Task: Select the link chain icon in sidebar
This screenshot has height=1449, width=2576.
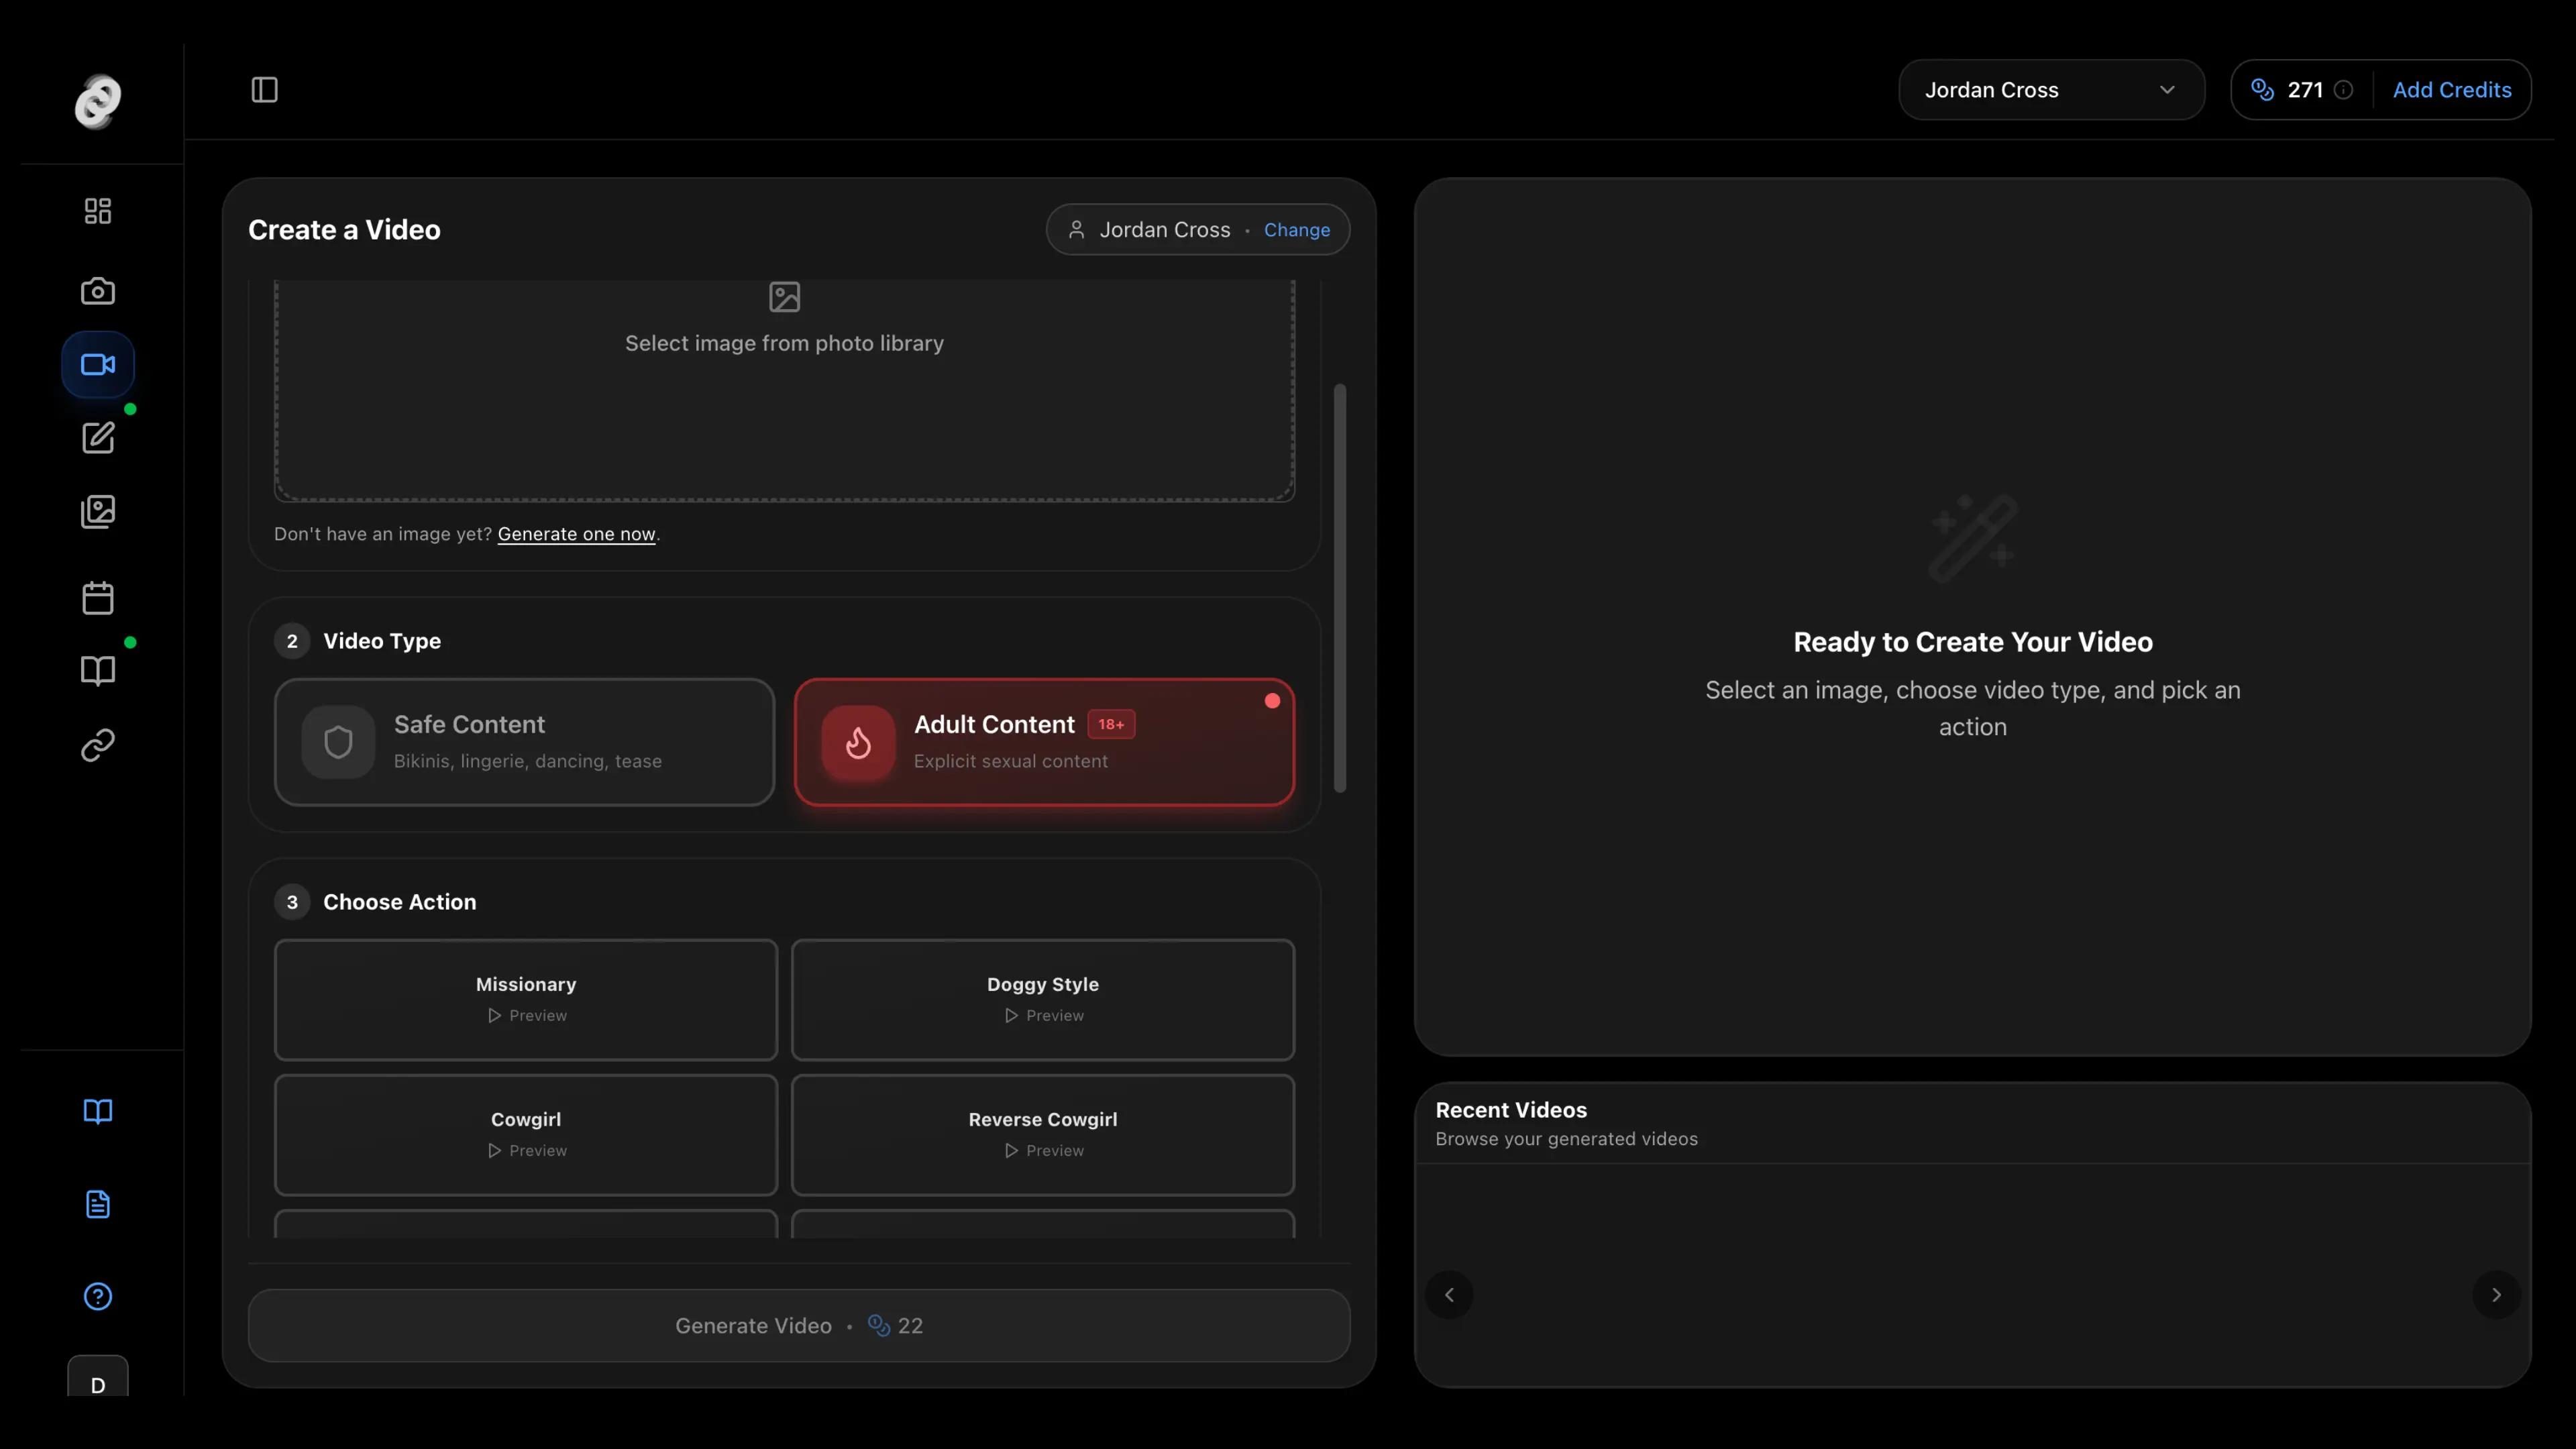Action: point(97,744)
